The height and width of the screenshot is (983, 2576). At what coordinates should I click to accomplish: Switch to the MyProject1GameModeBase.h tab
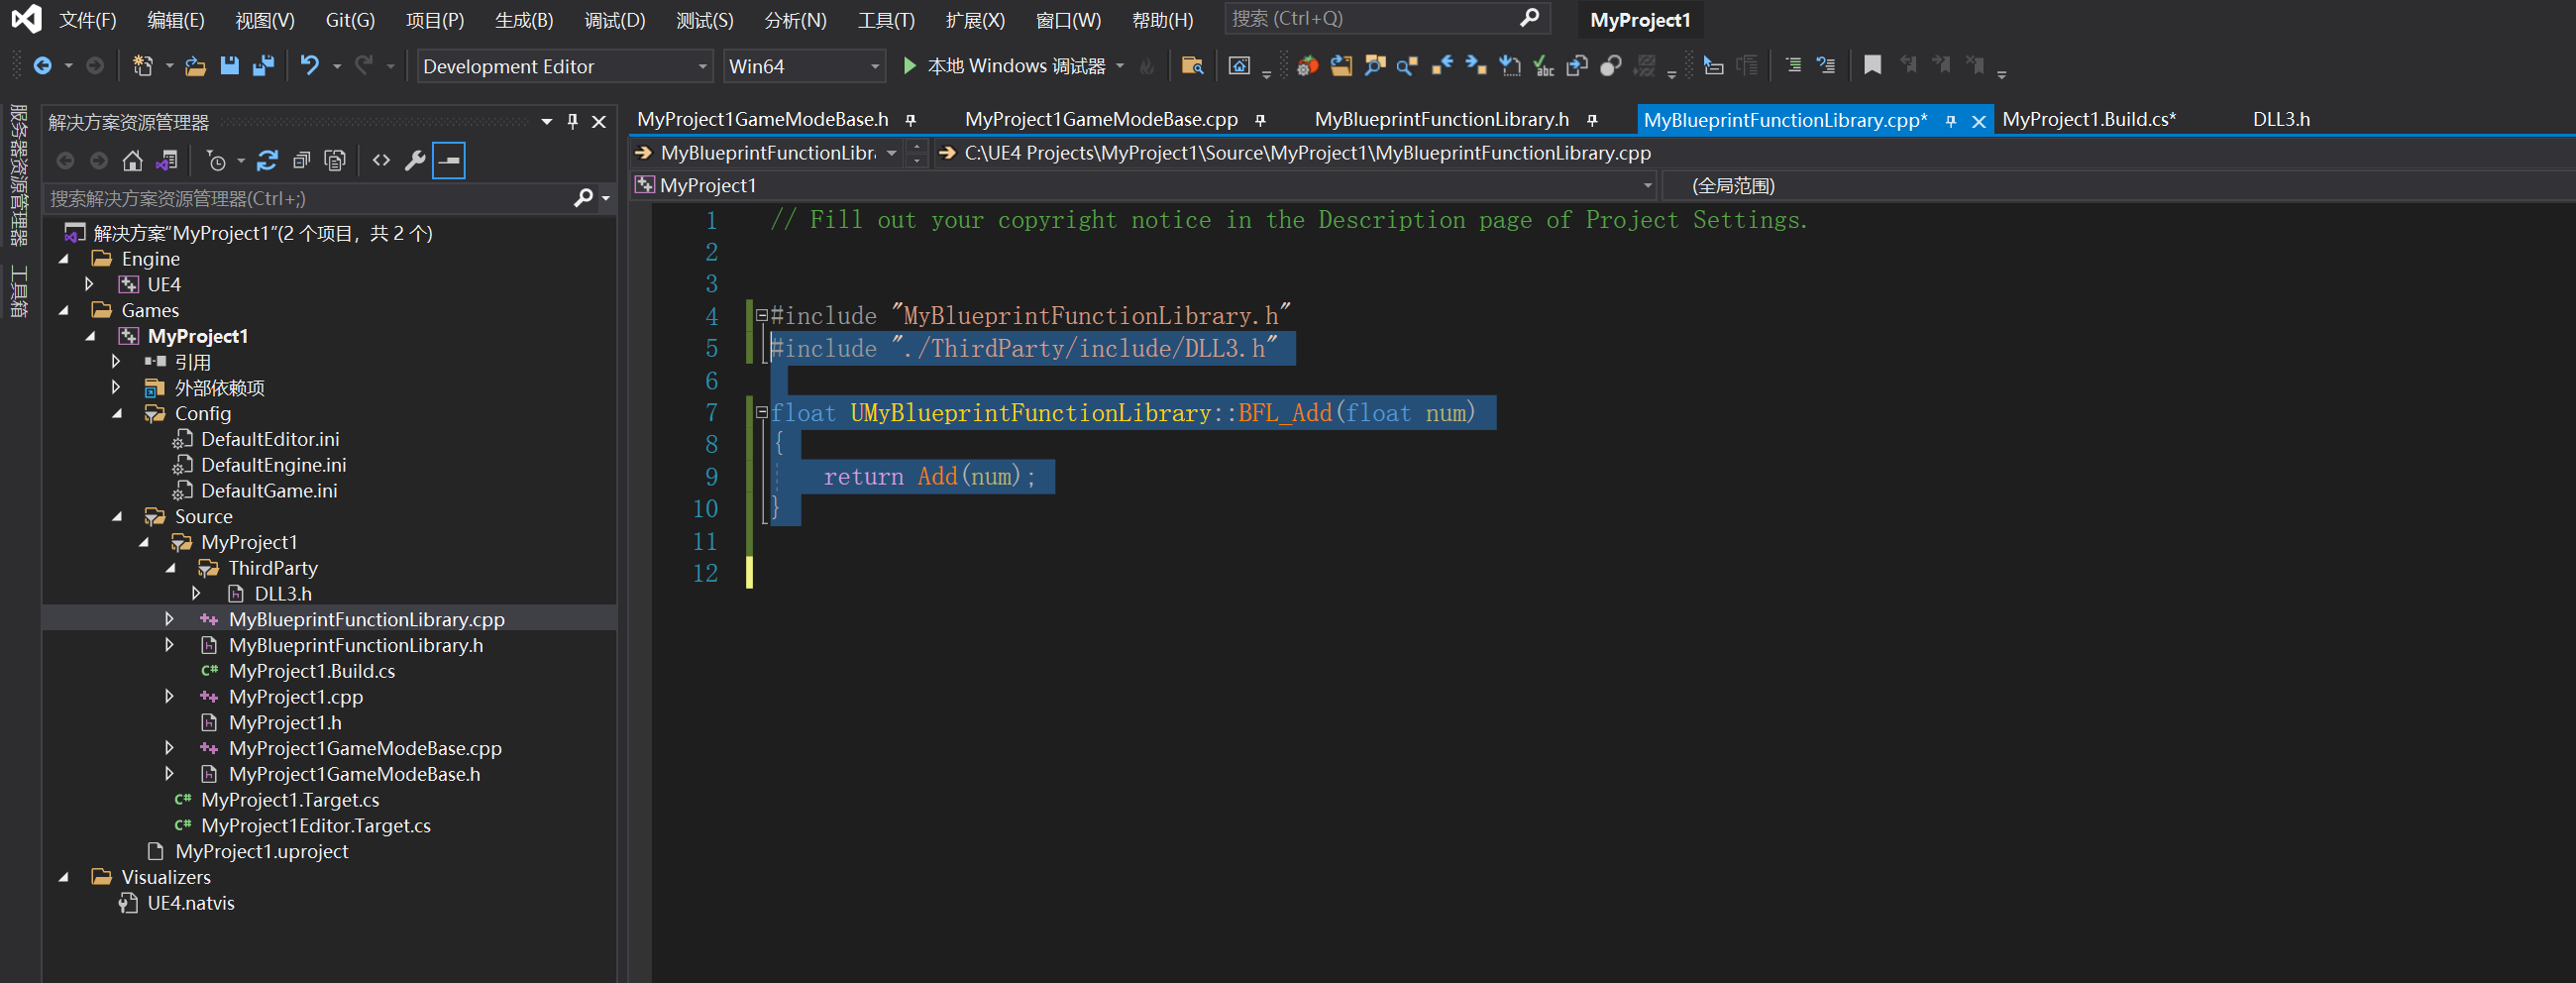click(763, 119)
